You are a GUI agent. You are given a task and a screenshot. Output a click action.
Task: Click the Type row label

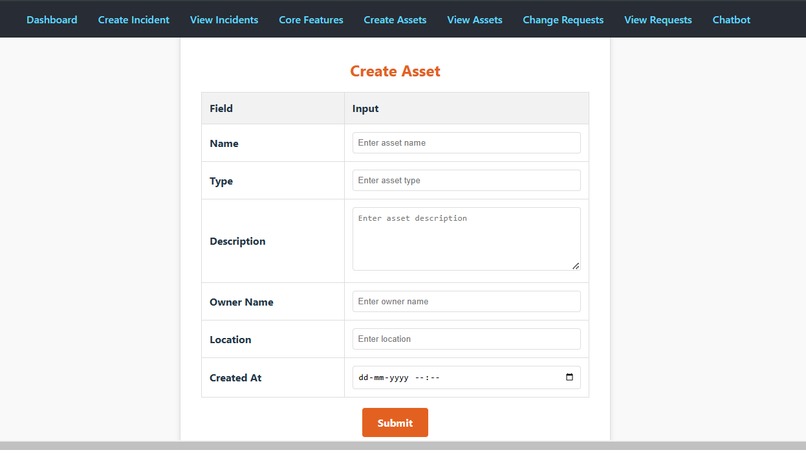point(221,181)
